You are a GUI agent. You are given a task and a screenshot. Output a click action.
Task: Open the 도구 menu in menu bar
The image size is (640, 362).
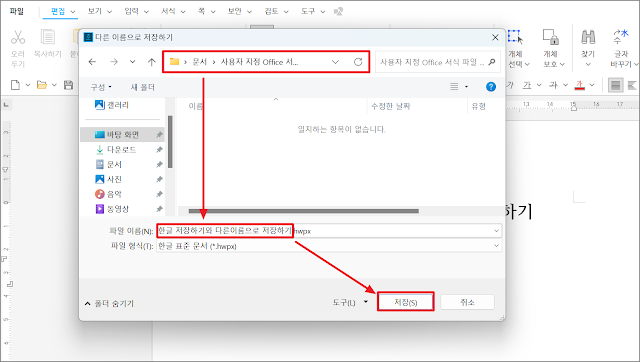308,11
